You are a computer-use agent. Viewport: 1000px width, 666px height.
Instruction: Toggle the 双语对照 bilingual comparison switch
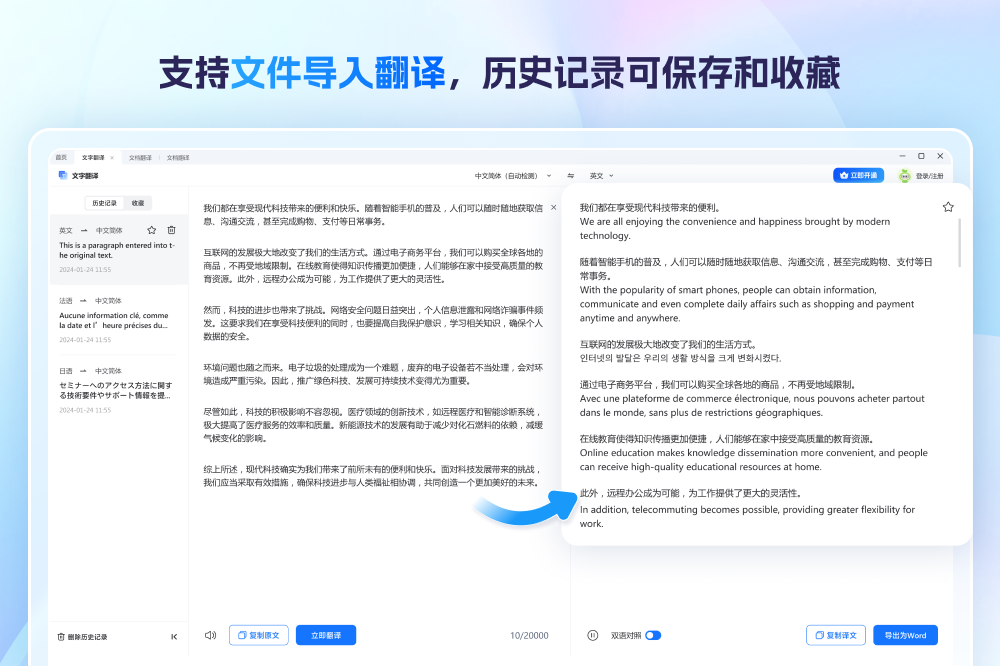point(653,635)
